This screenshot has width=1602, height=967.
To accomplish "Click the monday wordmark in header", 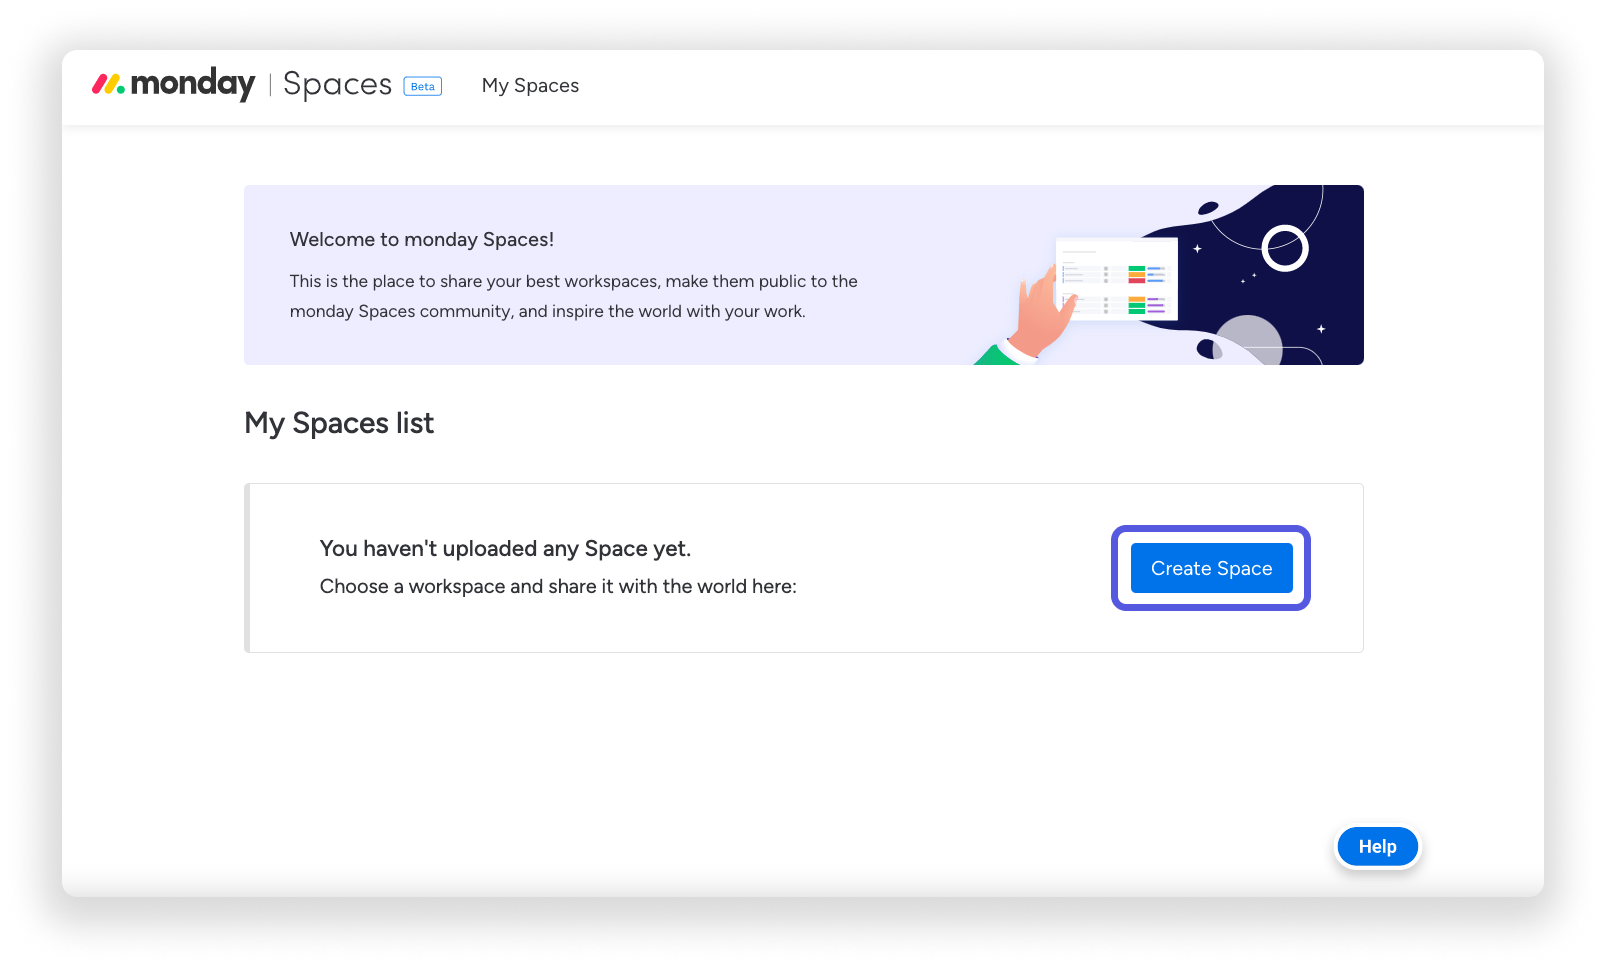I will [x=193, y=84].
